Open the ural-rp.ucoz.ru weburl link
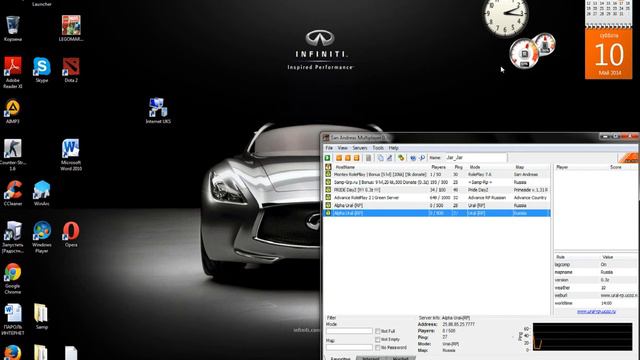 pyautogui.click(x=596, y=311)
